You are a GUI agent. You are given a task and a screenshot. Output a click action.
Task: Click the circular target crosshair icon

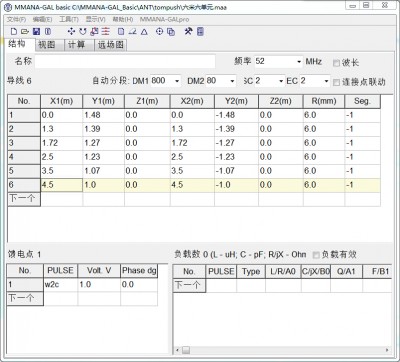(159, 32)
